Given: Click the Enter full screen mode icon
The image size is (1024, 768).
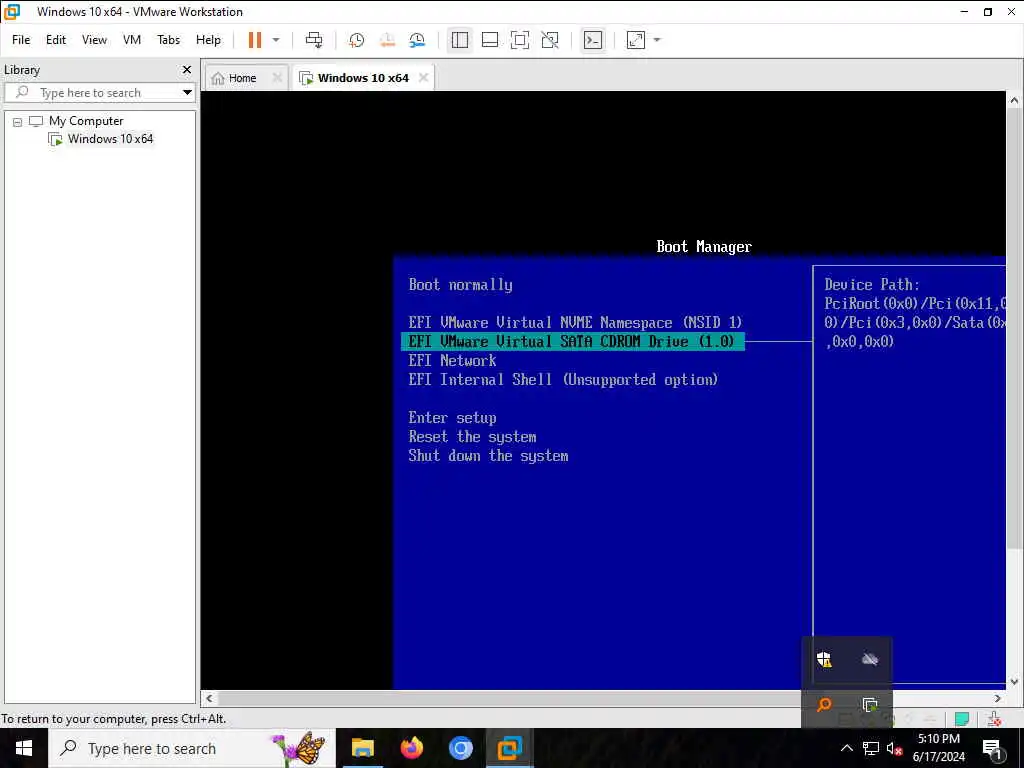Looking at the screenshot, I should (x=520, y=40).
